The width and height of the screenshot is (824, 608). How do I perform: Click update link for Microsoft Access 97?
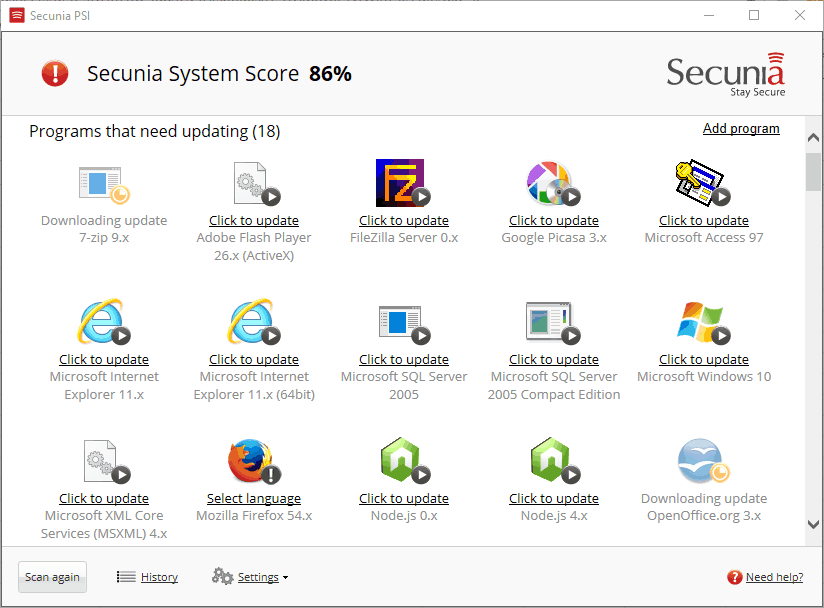(704, 220)
